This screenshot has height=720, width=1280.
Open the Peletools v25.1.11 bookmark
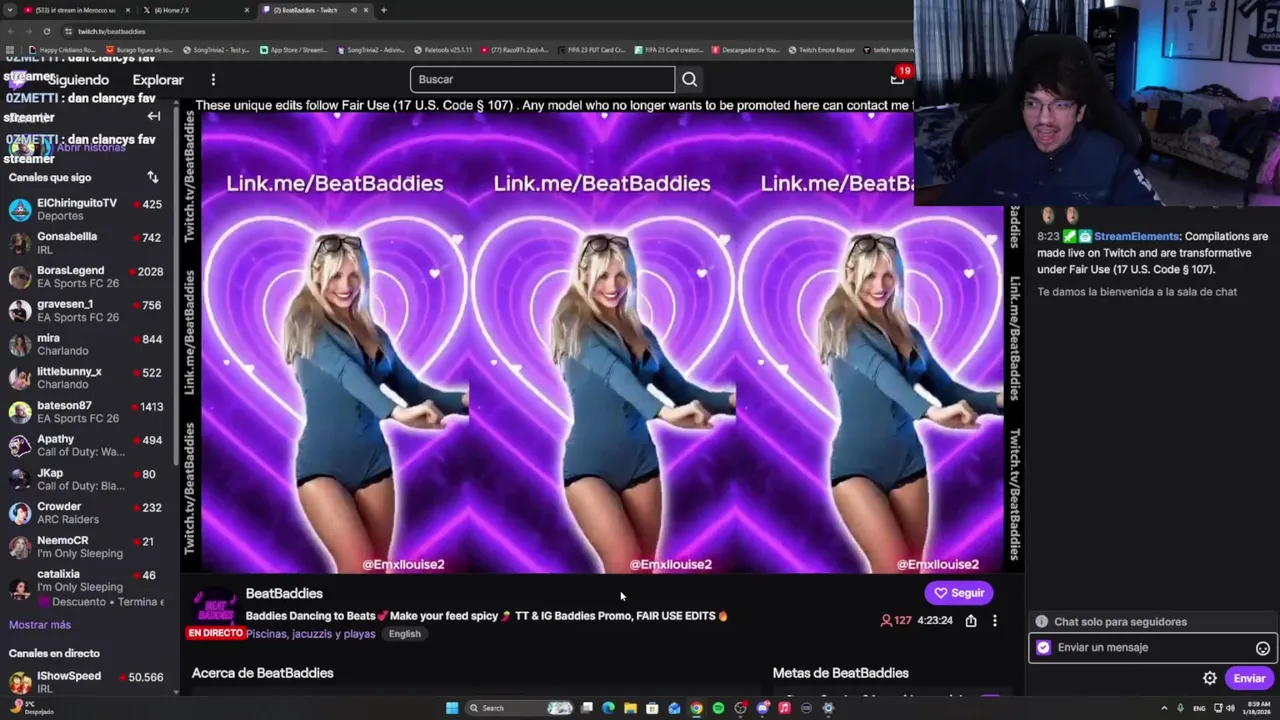point(442,49)
